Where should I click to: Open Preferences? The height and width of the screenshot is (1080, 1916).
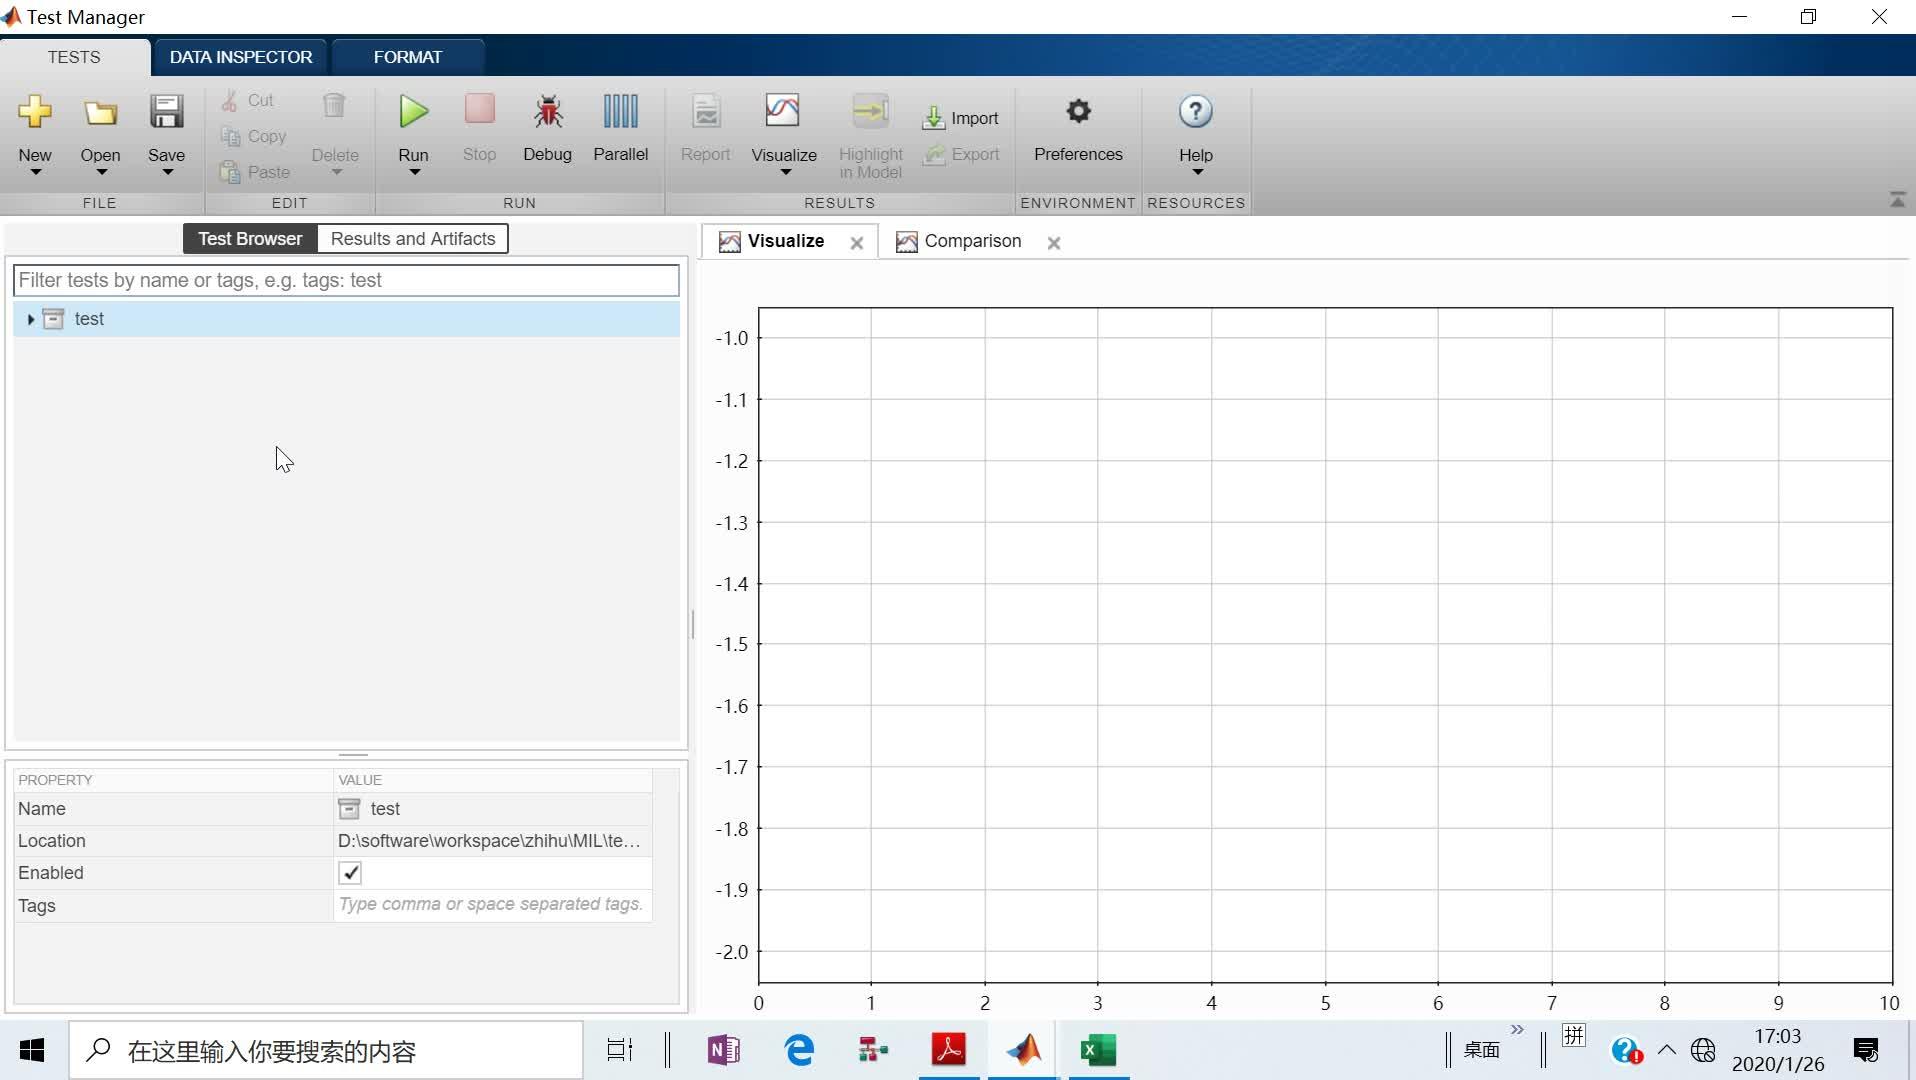1078,128
